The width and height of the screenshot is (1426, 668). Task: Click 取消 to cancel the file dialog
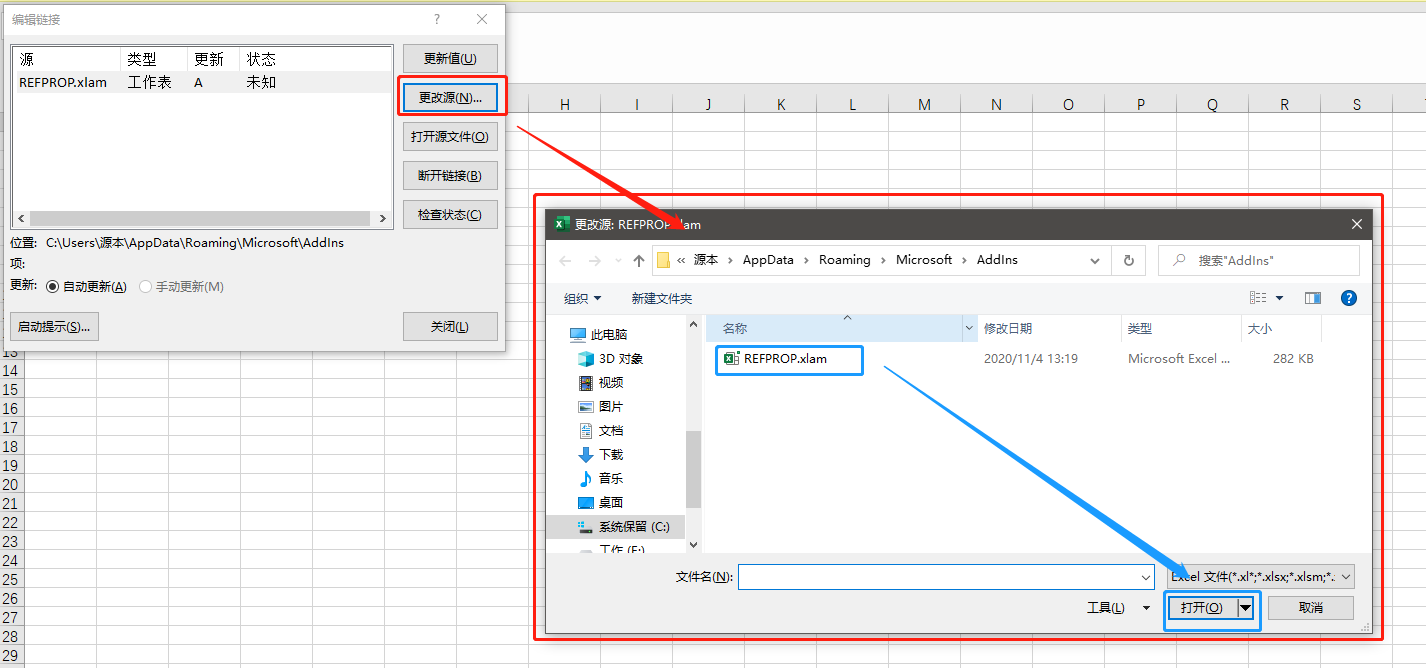point(1311,608)
